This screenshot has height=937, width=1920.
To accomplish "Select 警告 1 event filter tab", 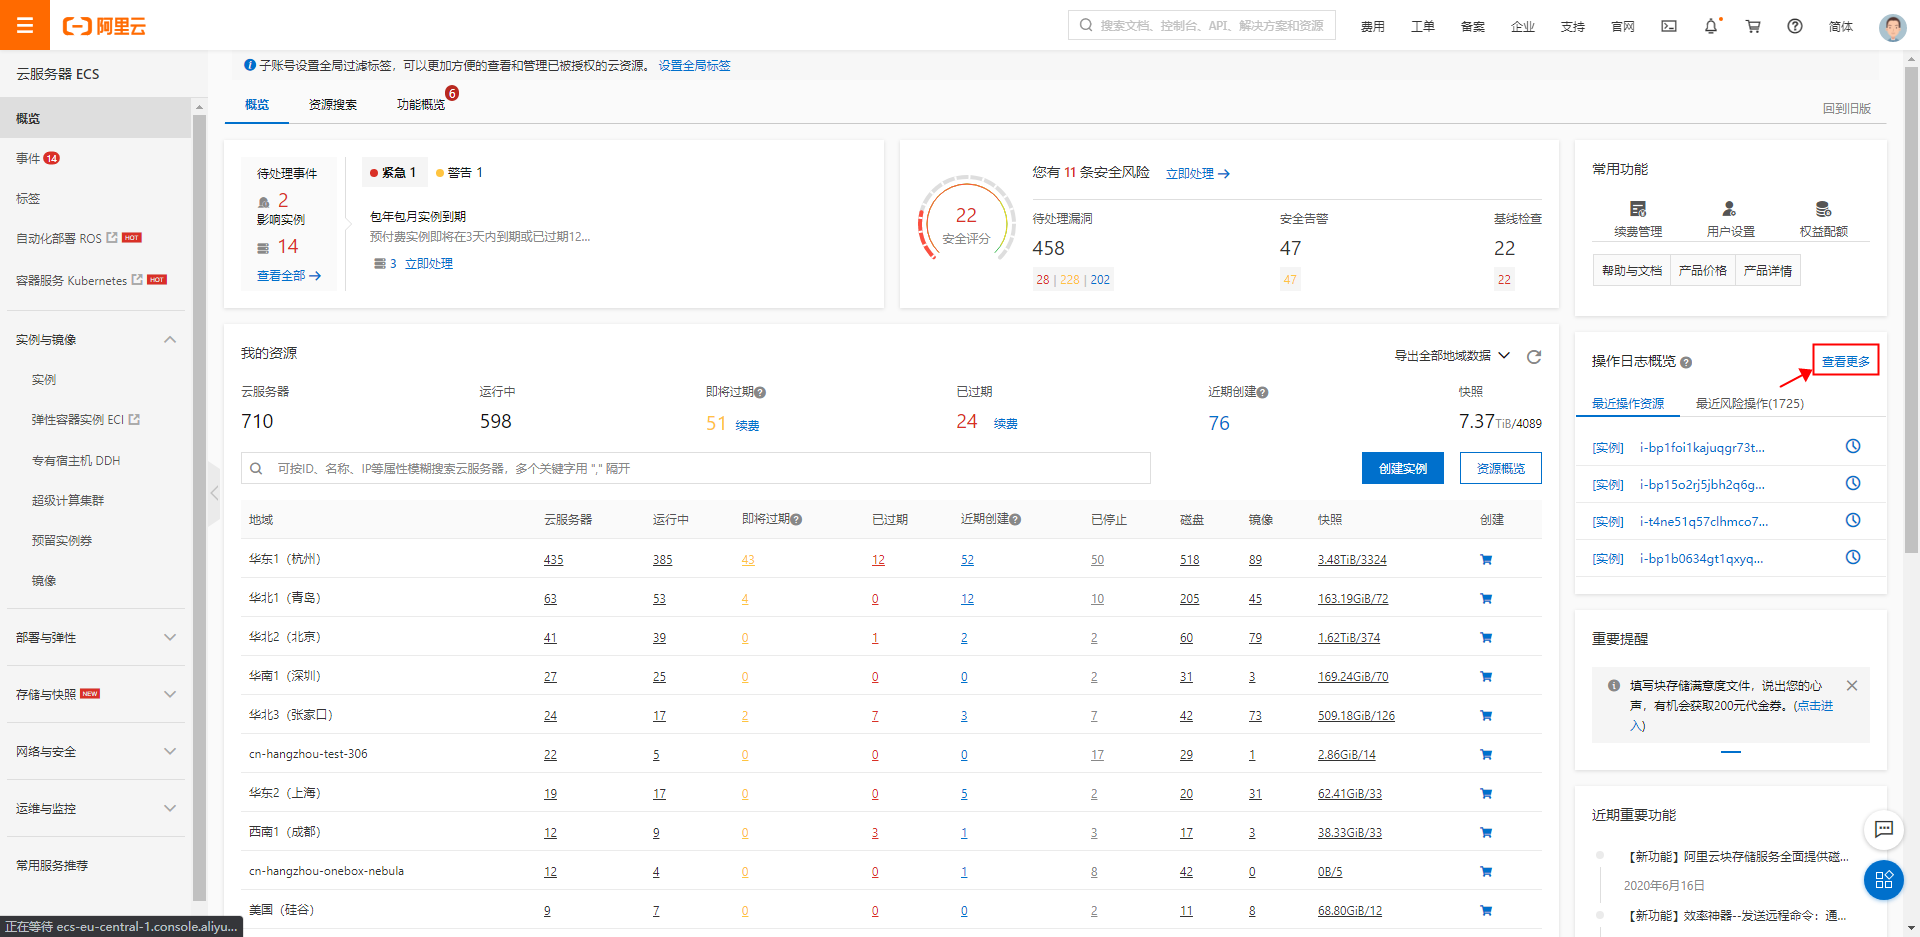I will click(460, 173).
